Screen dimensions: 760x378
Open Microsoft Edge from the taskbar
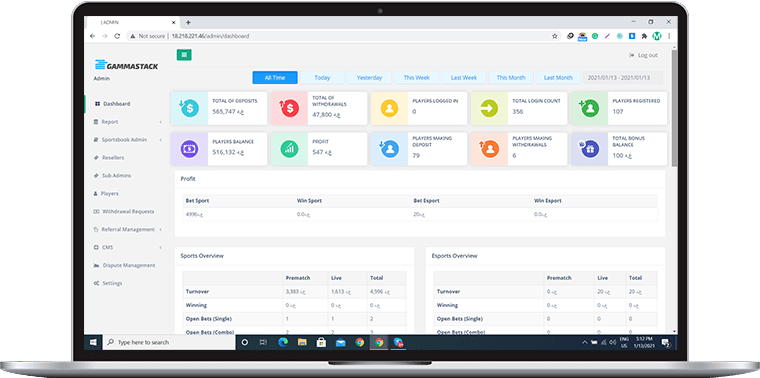tap(283, 342)
